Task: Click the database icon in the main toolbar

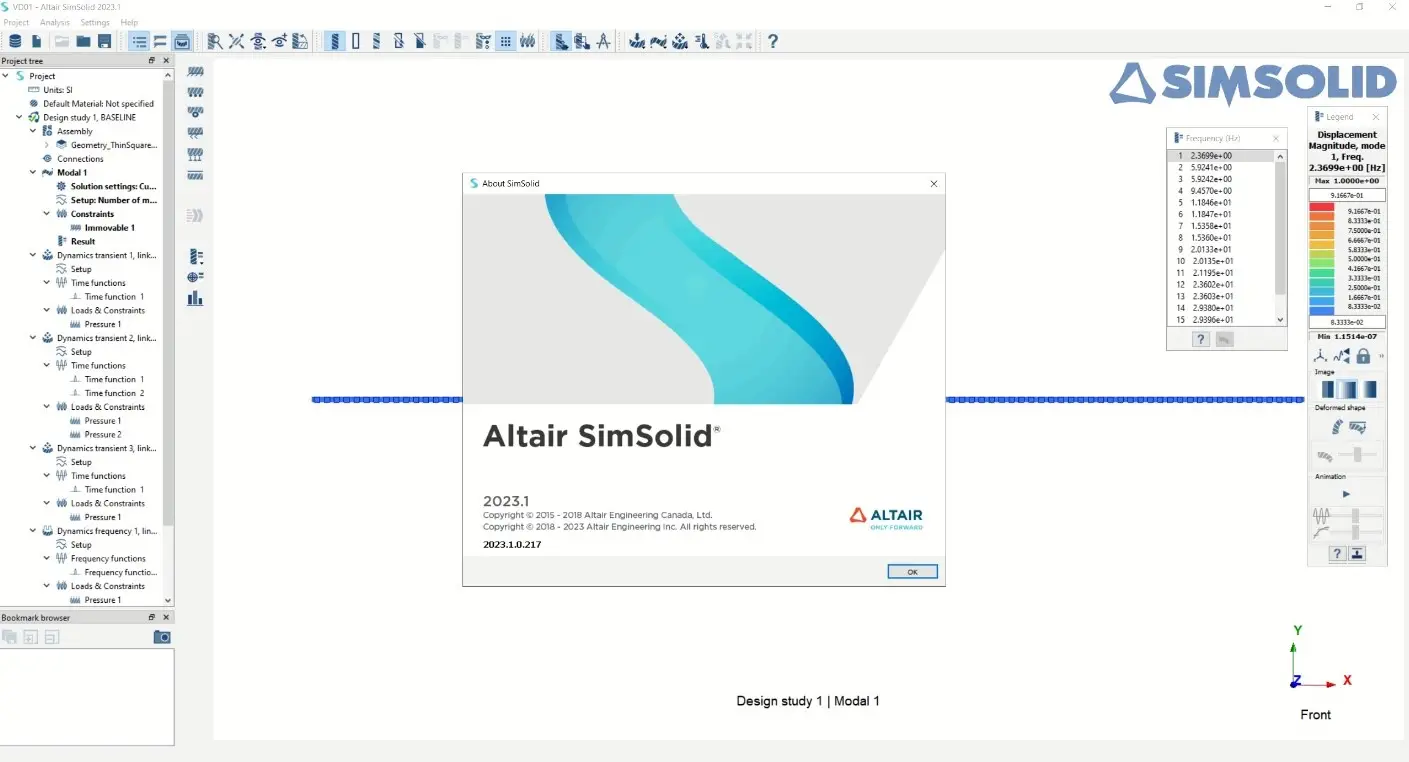Action: click(x=15, y=41)
